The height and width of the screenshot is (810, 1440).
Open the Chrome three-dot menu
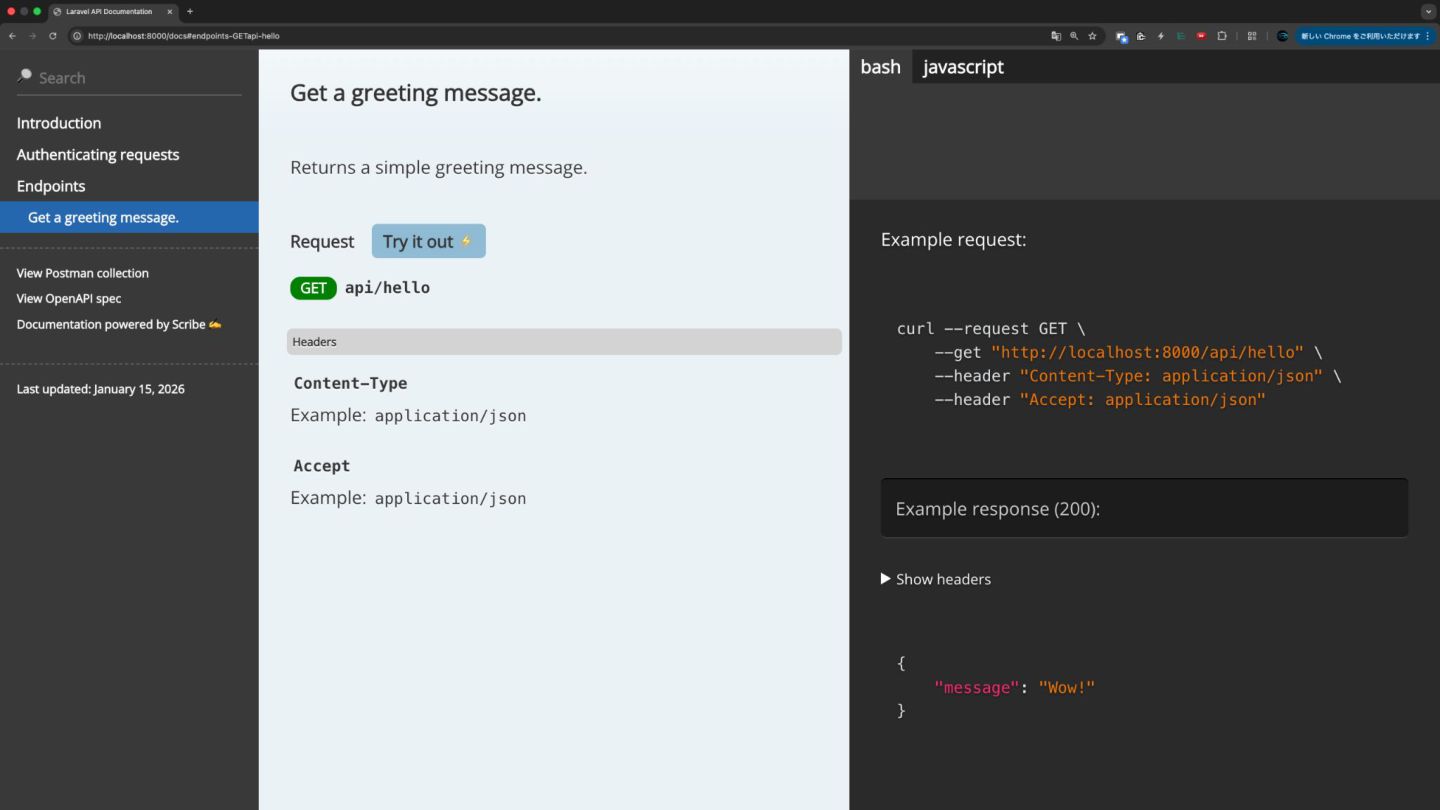tap(1428, 36)
